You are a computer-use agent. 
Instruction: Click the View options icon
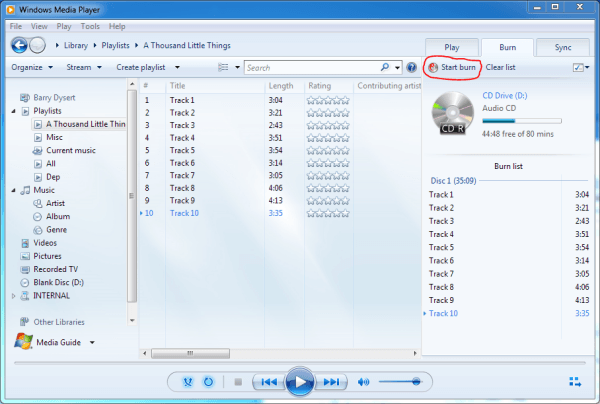click(x=223, y=67)
